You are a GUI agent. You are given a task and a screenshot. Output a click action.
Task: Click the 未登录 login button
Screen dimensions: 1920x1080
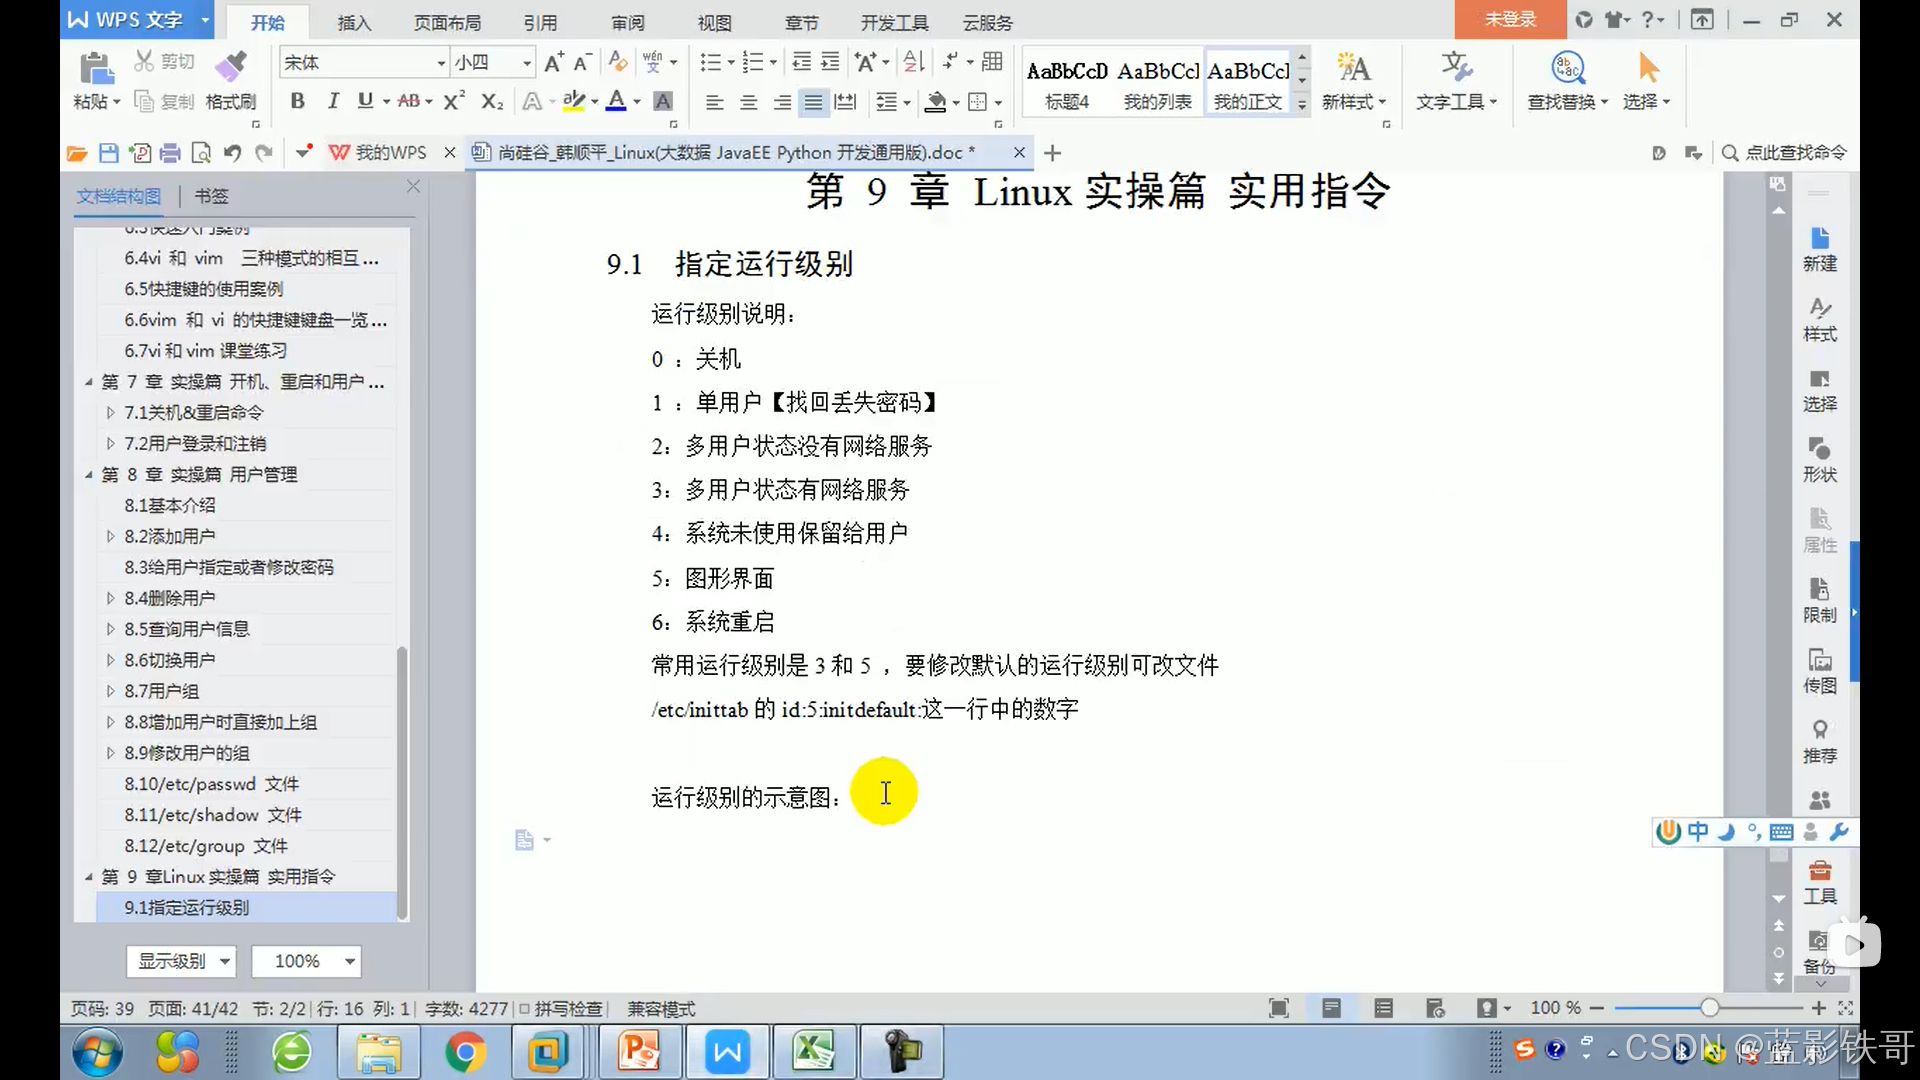coord(1509,19)
